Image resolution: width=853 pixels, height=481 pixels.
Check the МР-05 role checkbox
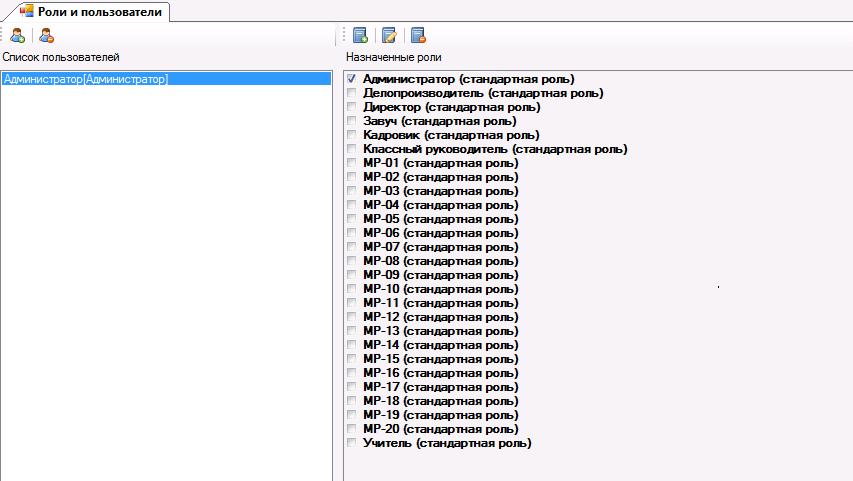tap(351, 219)
